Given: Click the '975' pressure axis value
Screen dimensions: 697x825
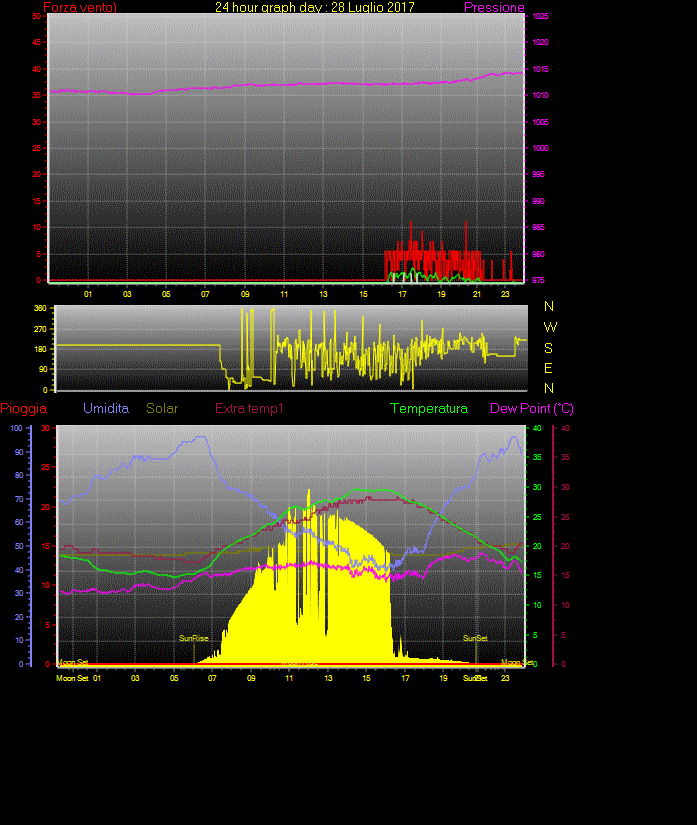Looking at the screenshot, I should click(x=538, y=280).
